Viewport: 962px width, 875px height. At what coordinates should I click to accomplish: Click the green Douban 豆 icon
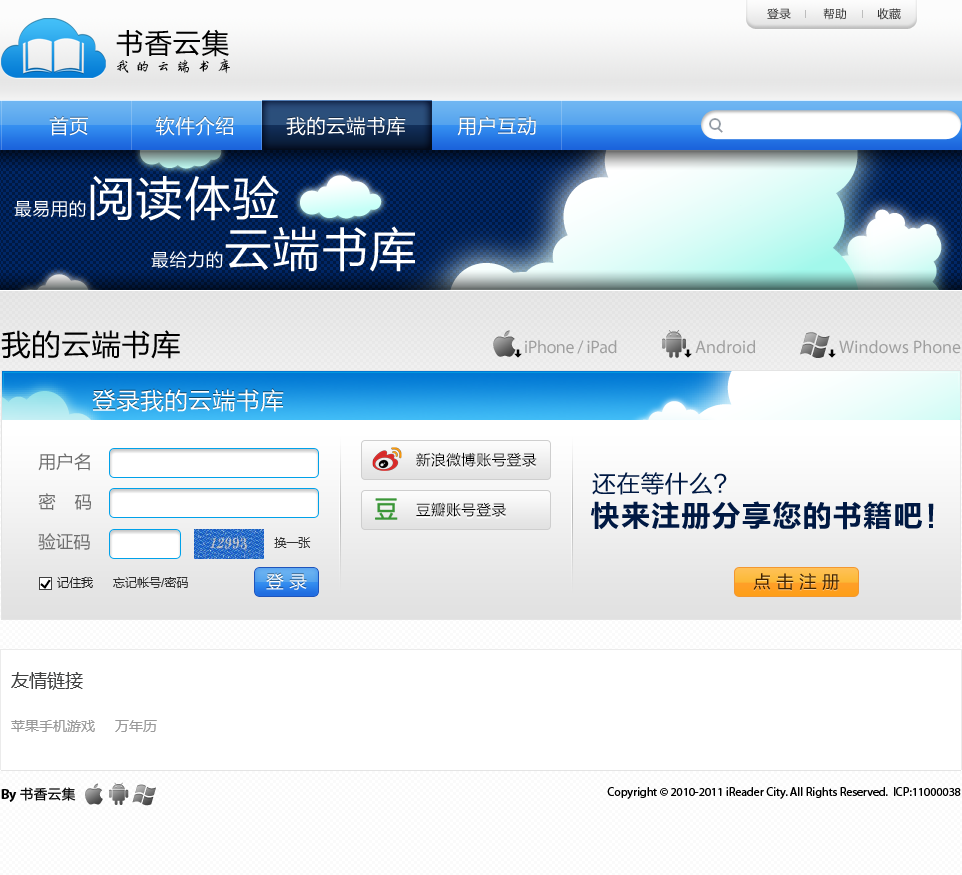click(x=386, y=509)
